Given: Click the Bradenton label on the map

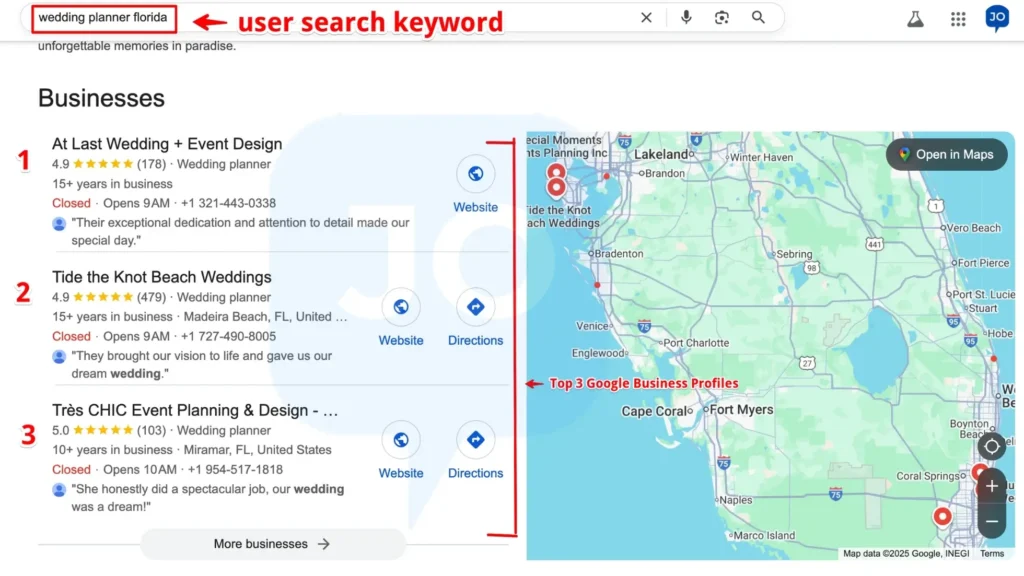Looking at the screenshot, I should tap(619, 253).
